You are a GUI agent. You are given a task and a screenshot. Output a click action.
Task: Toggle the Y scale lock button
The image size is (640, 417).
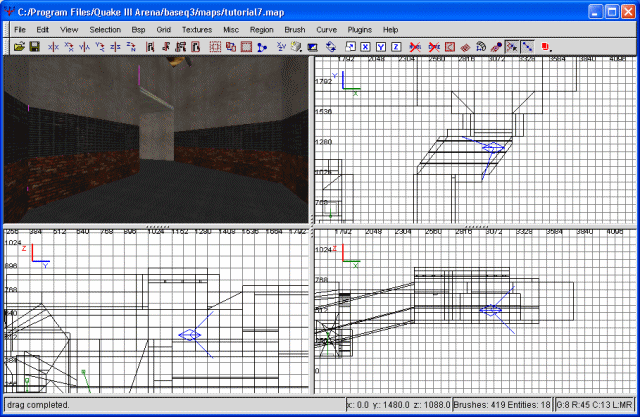coord(380,47)
